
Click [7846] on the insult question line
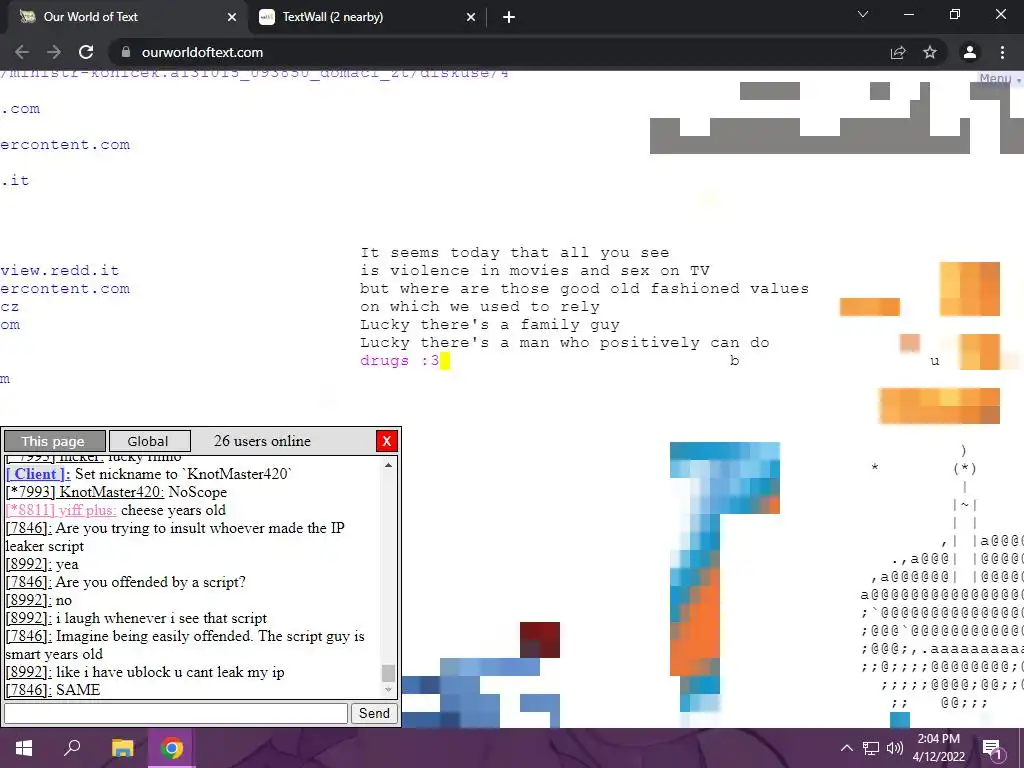pos(29,528)
